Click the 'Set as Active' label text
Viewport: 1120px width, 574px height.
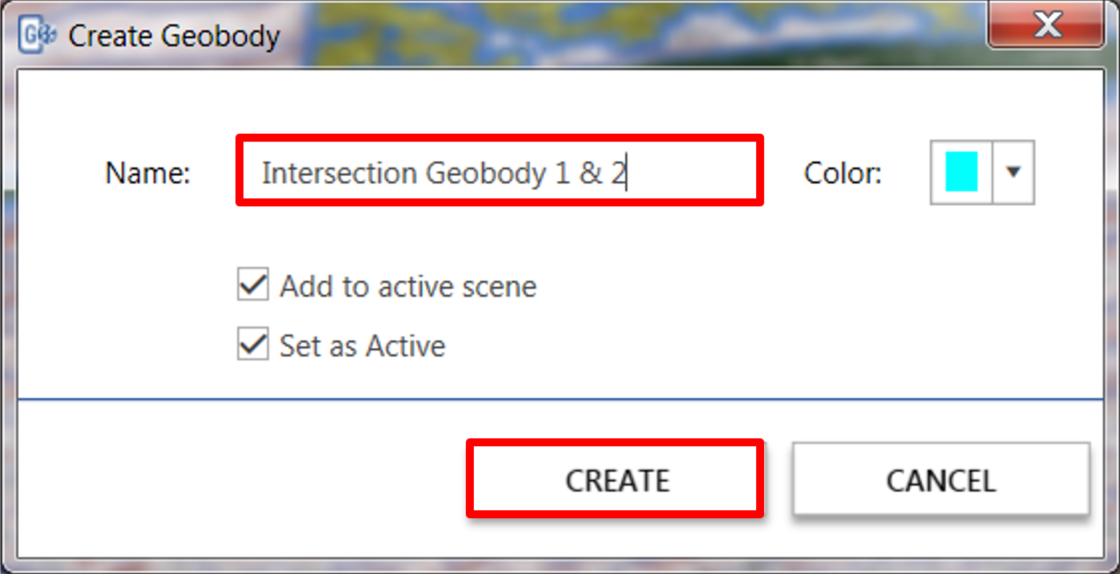click(x=363, y=346)
